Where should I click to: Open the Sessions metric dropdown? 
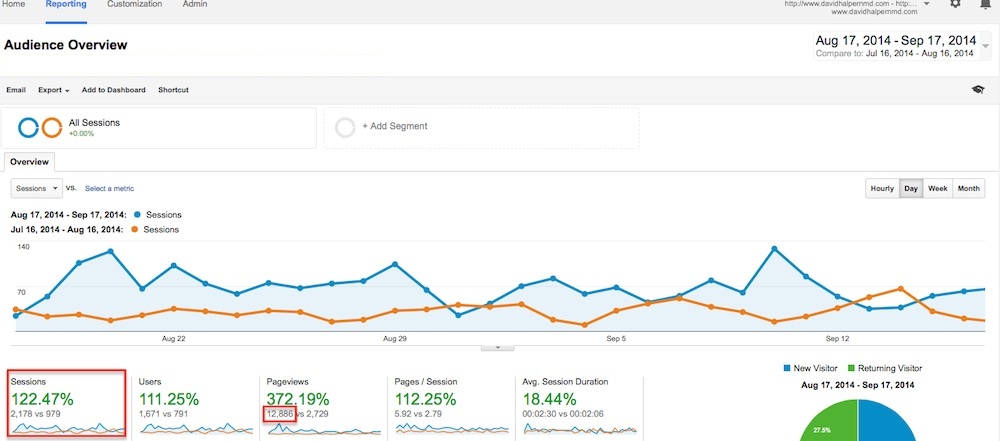[36, 188]
